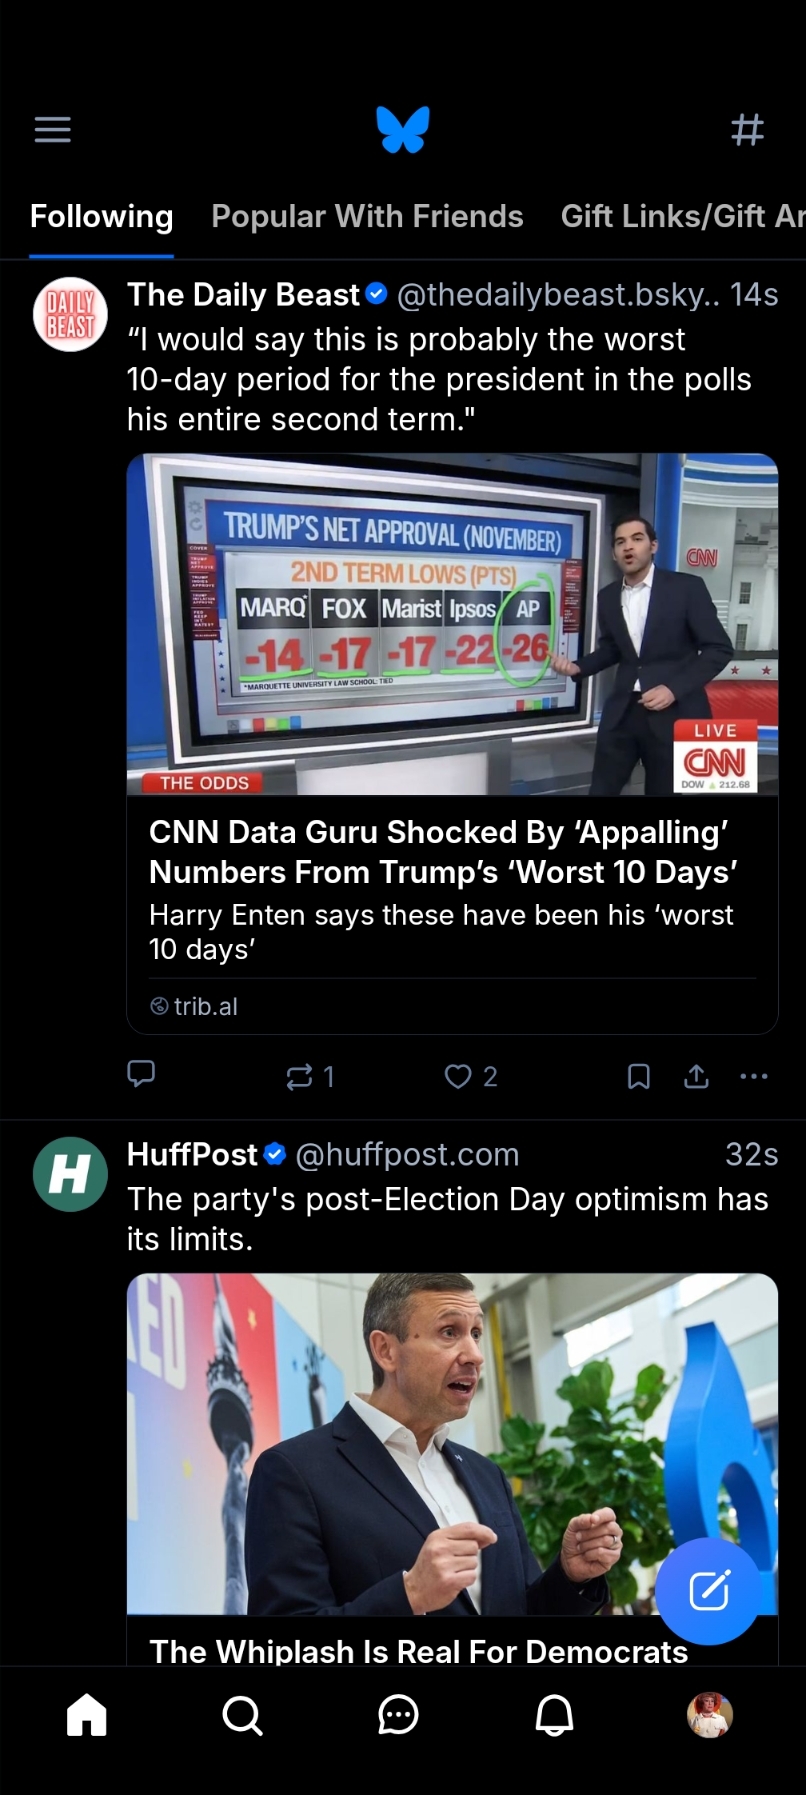Open Chat messages from bottom navigation
This screenshot has width=806, height=1795.
coord(398,1715)
